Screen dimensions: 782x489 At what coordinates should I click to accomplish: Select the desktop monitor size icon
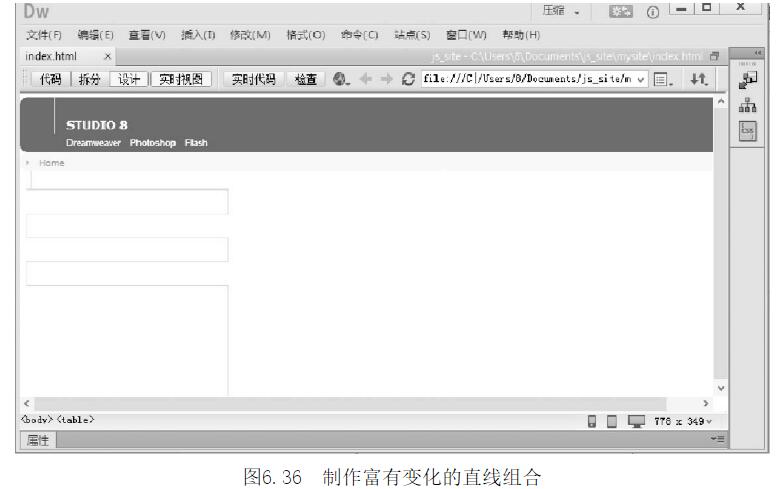pyautogui.click(x=635, y=420)
